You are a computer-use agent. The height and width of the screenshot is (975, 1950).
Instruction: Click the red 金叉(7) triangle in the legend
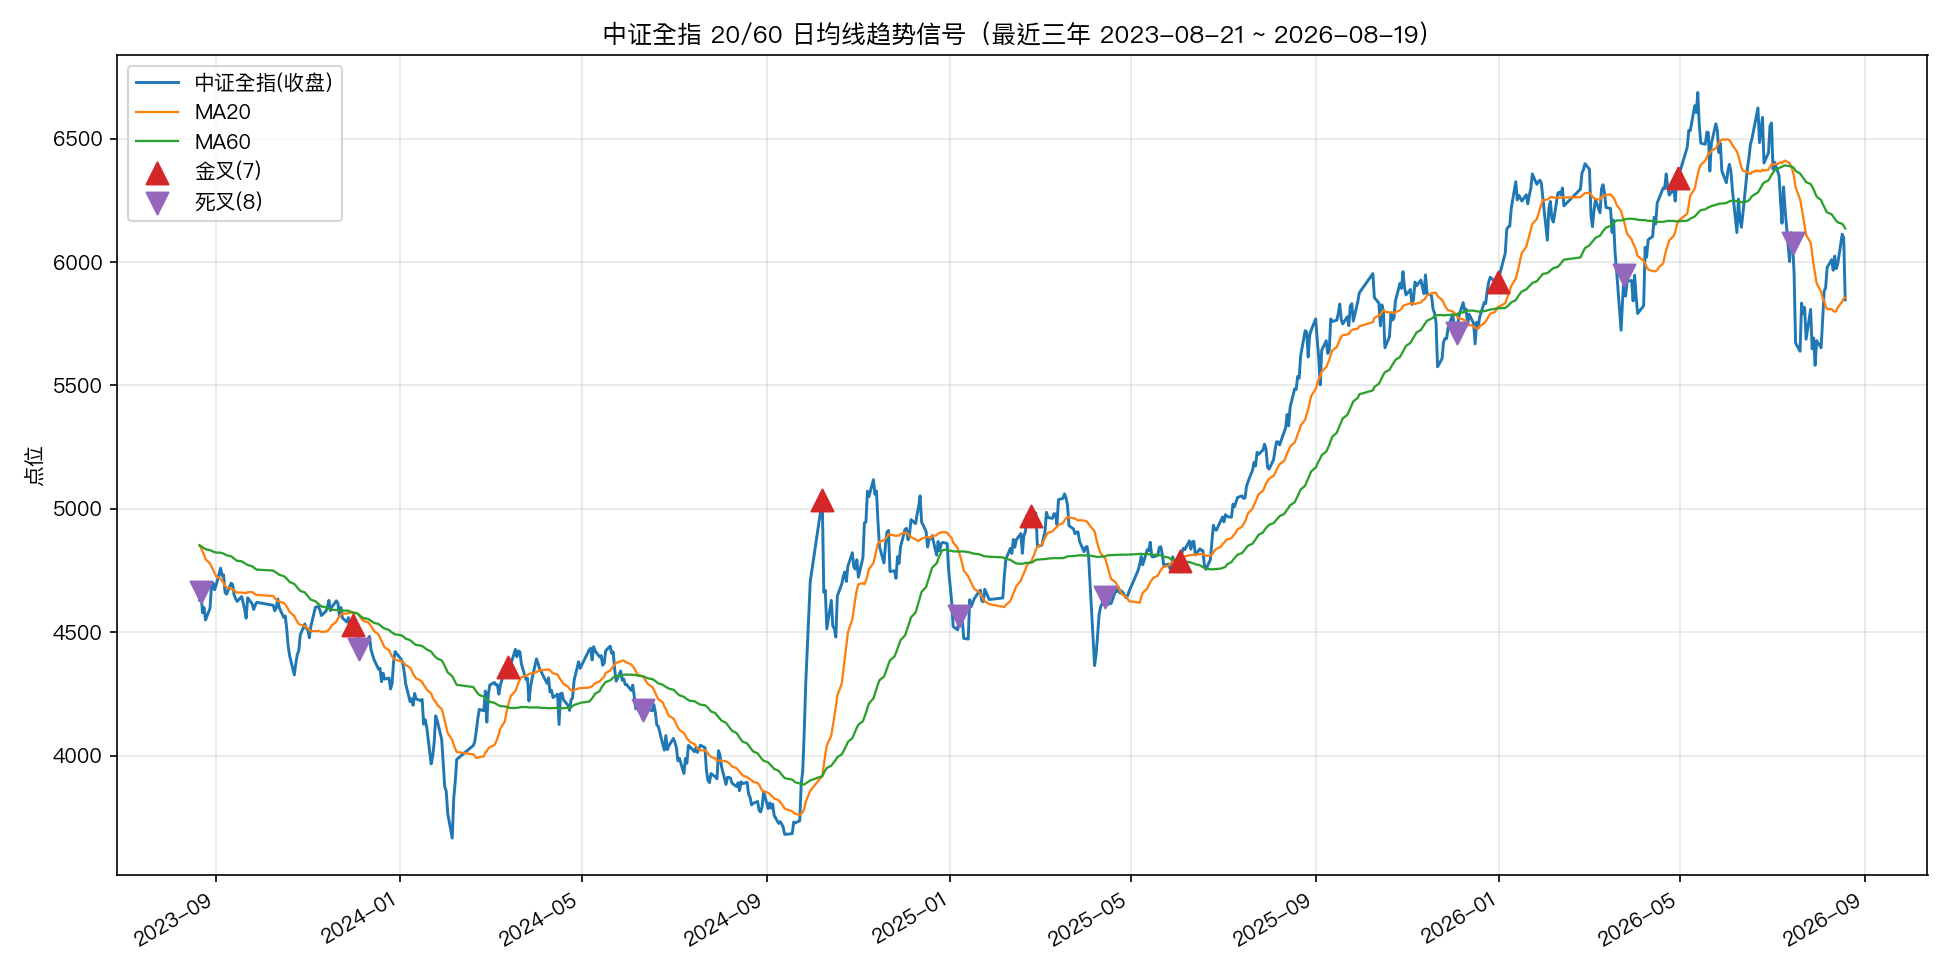click(x=157, y=174)
